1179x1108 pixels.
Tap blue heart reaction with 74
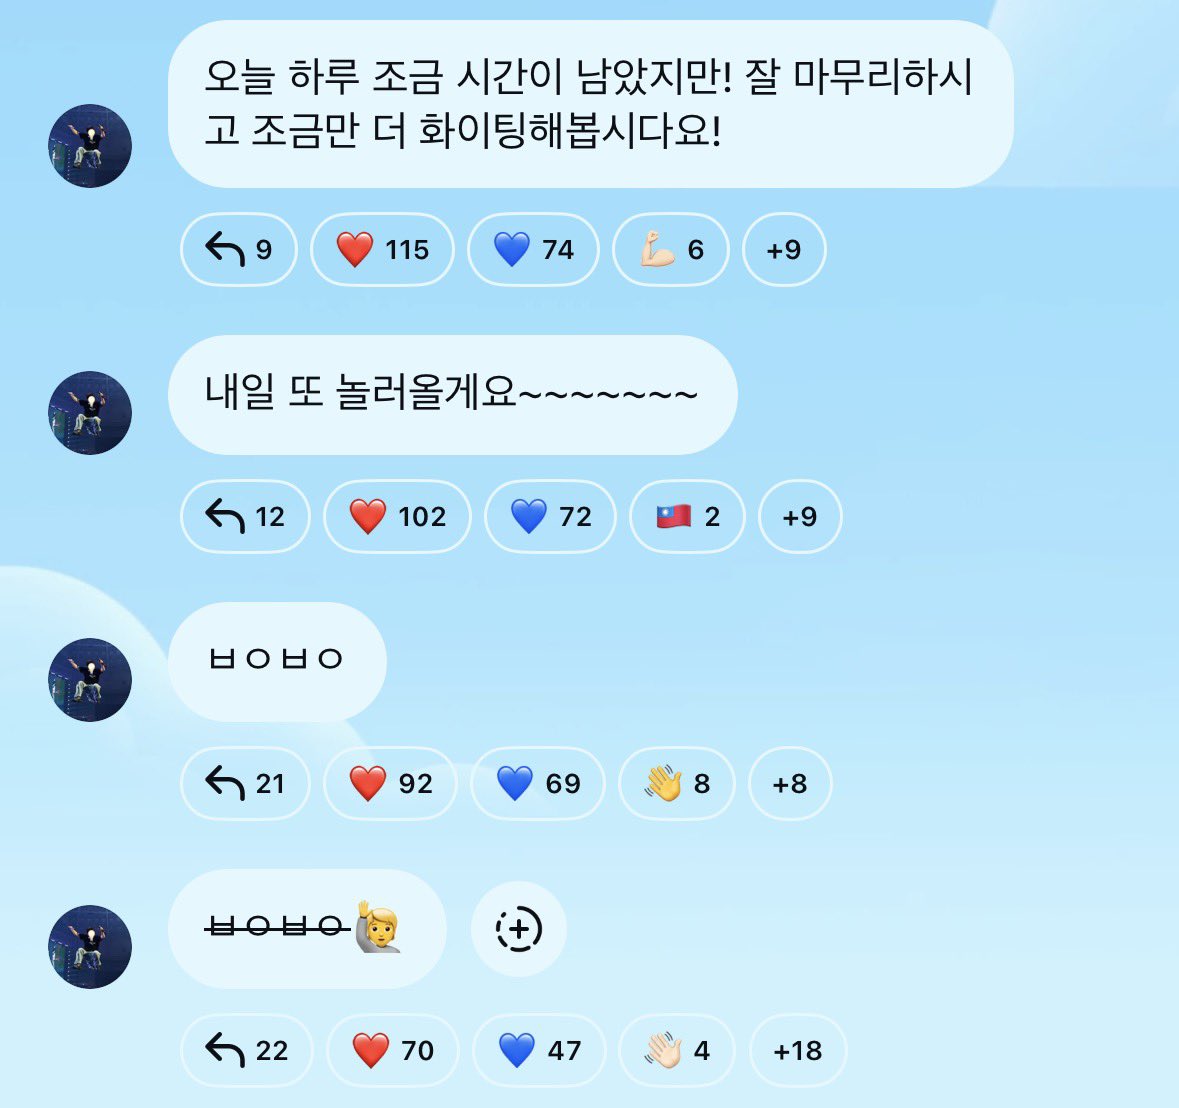(533, 250)
